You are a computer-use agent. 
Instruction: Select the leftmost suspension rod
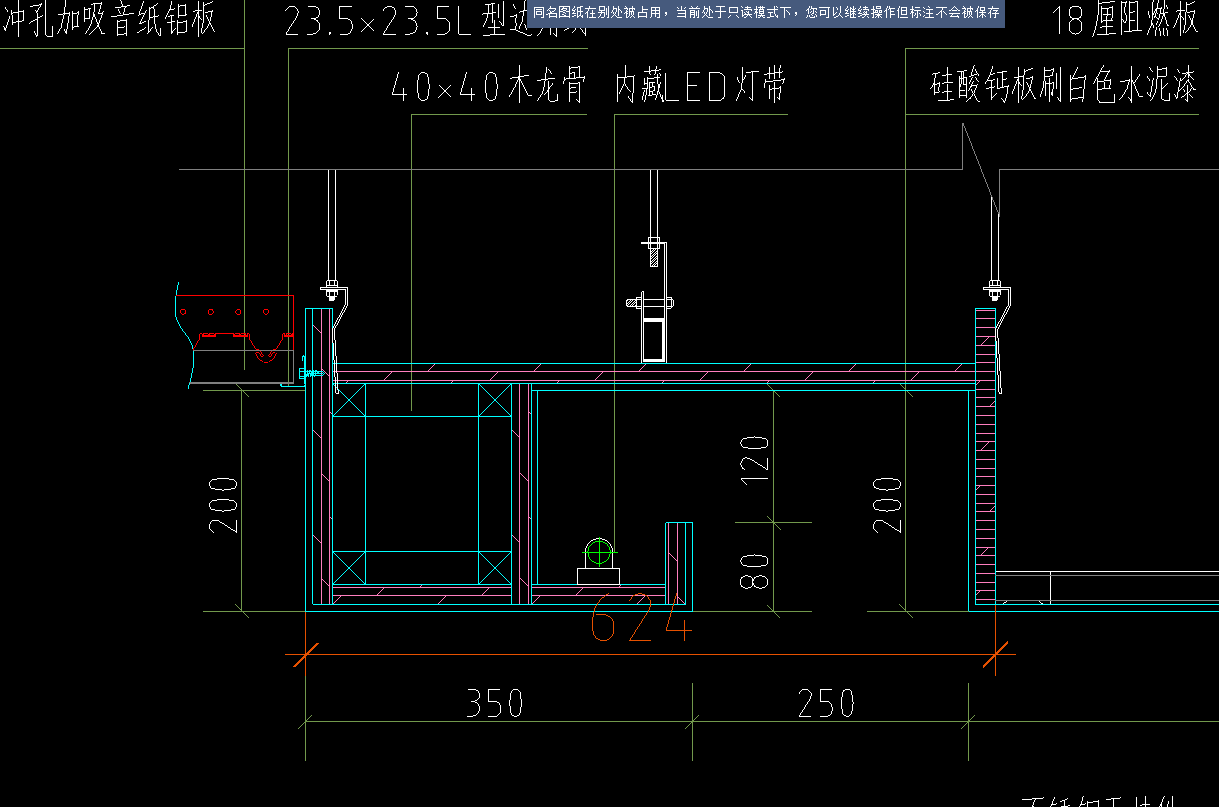click(x=330, y=230)
